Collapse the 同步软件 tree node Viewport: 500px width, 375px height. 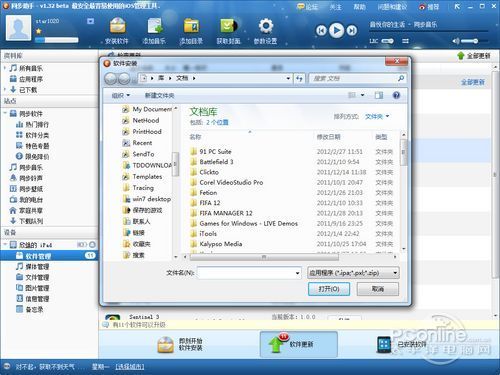pyautogui.click(x=5, y=113)
